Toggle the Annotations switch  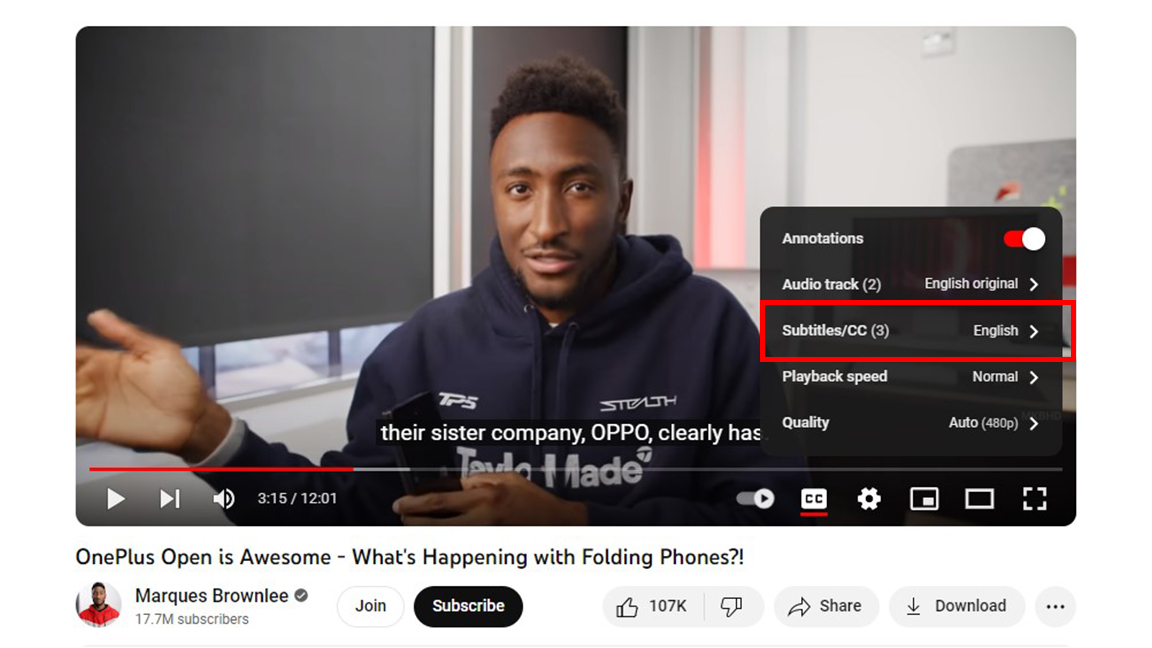pos(1024,239)
